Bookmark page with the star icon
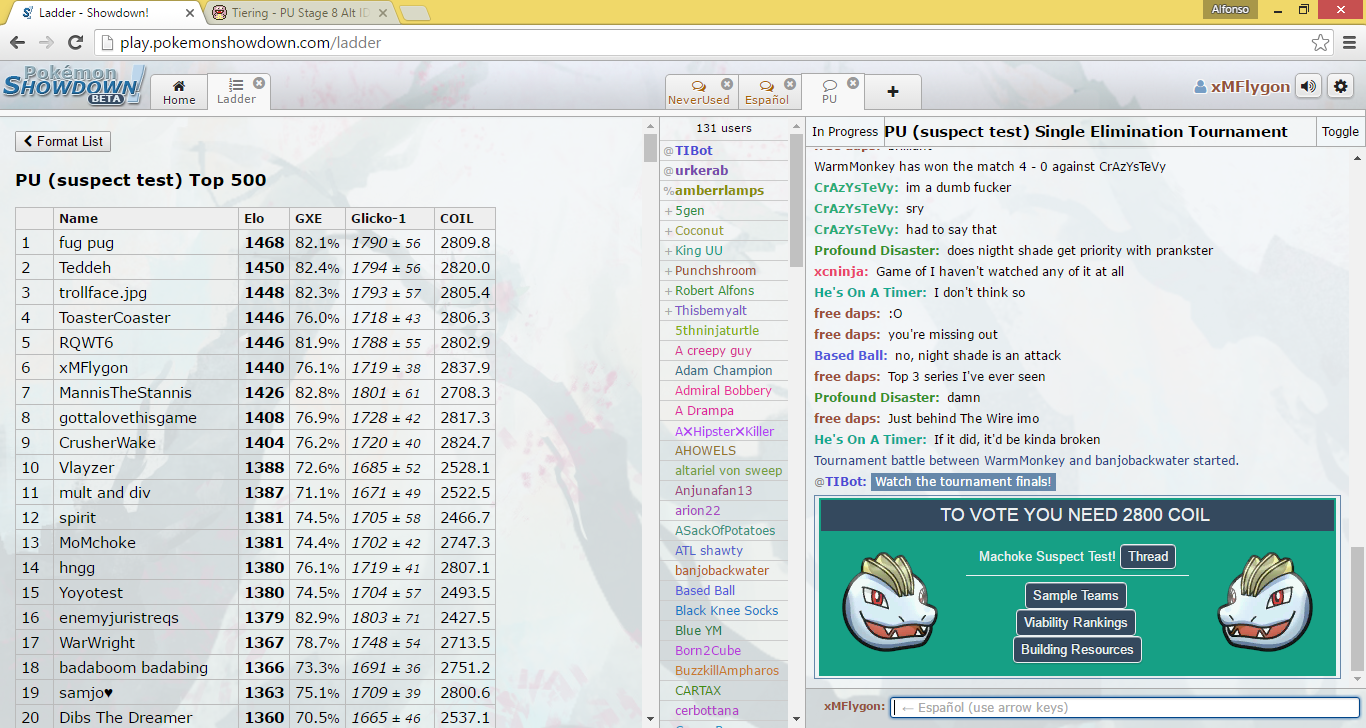Screen dimensions: 1366x728 tap(1320, 43)
